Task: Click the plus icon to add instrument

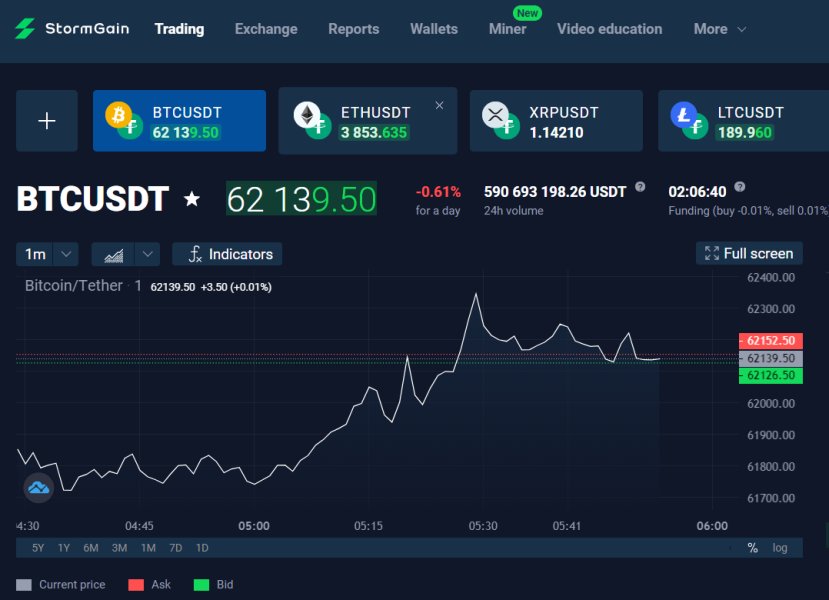Action: (x=46, y=121)
